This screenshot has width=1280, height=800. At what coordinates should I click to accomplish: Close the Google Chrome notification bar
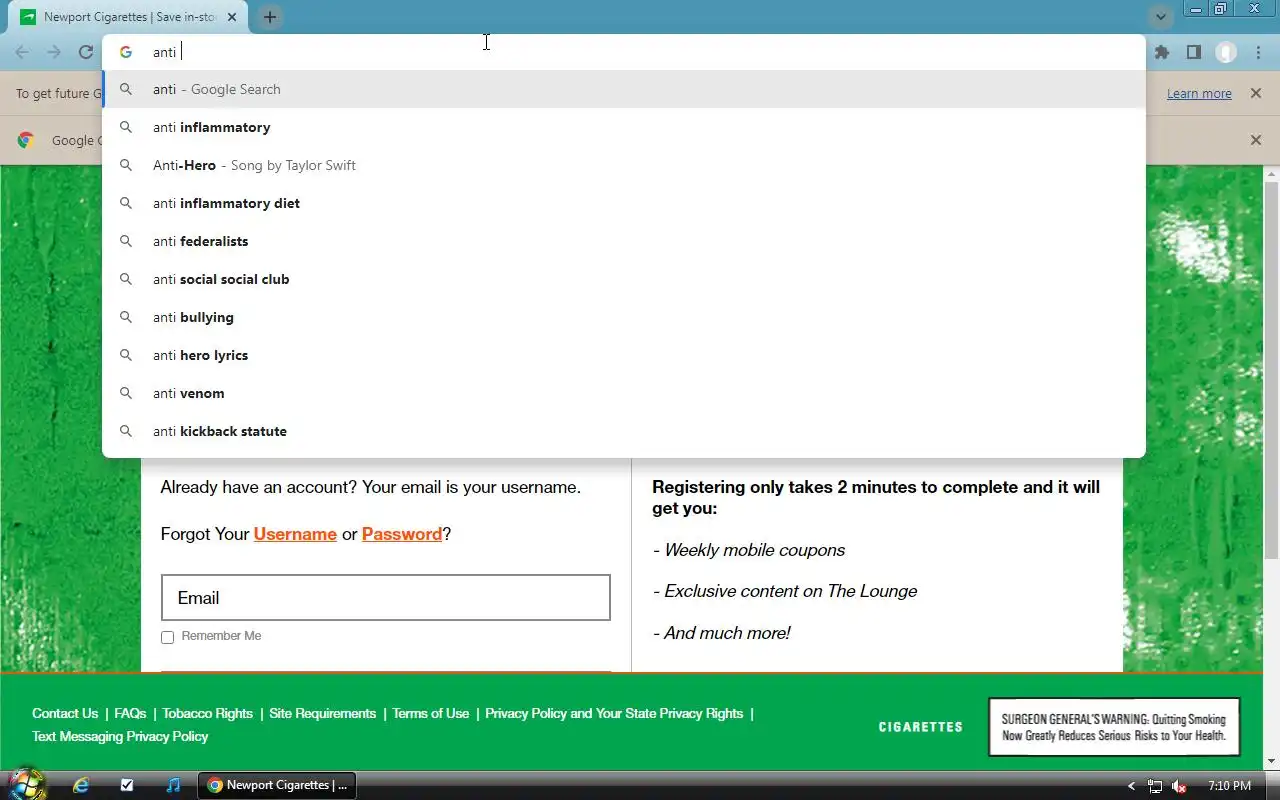pos(1256,140)
